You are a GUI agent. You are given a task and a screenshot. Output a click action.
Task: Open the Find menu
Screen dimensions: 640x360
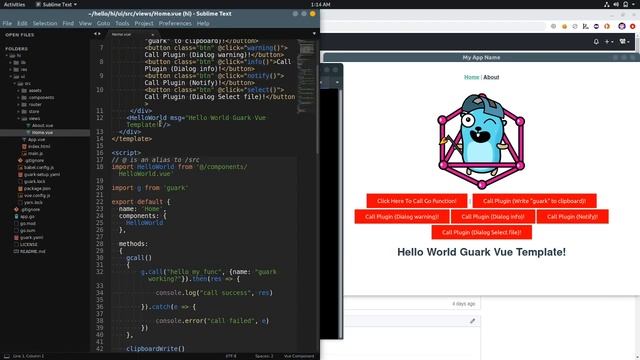[68, 23]
